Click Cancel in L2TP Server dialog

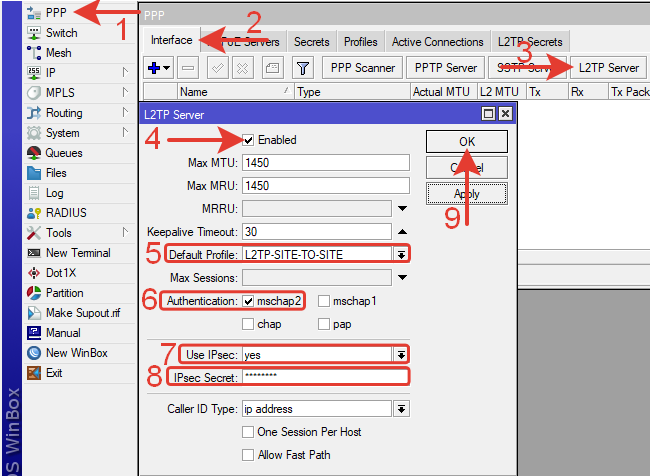click(467, 168)
